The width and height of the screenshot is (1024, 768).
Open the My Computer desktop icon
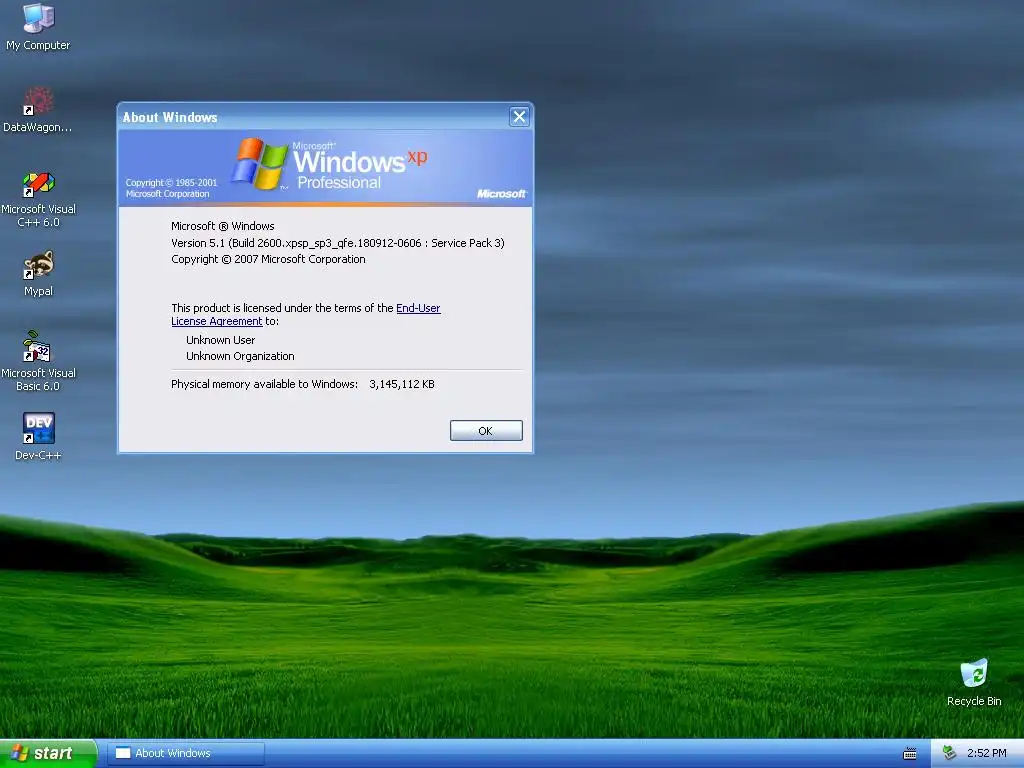[x=38, y=26]
